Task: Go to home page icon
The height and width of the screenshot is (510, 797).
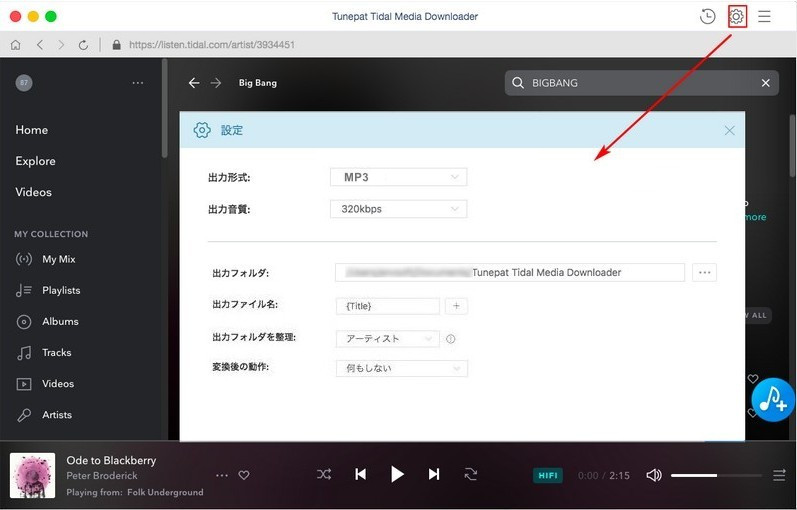Action: (16, 45)
